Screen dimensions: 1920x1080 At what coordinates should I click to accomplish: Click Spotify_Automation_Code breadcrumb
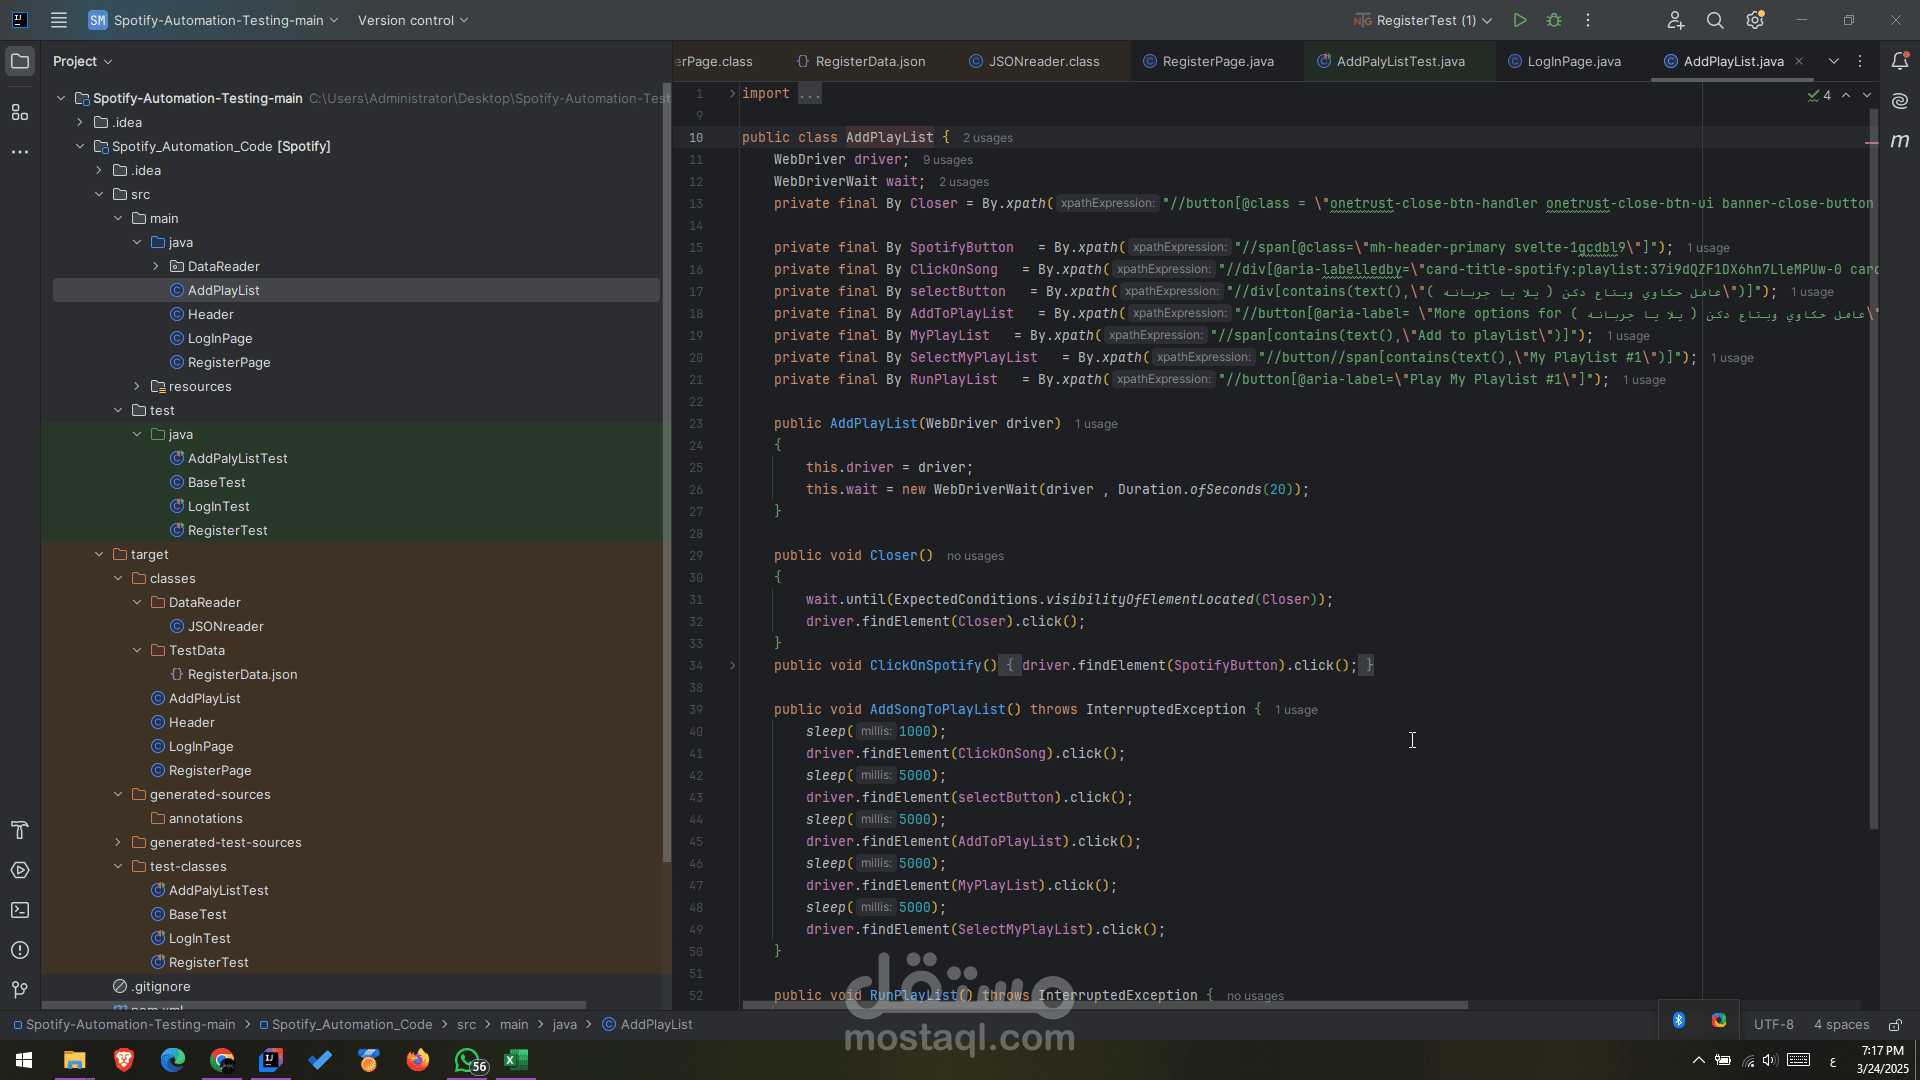click(345, 1024)
